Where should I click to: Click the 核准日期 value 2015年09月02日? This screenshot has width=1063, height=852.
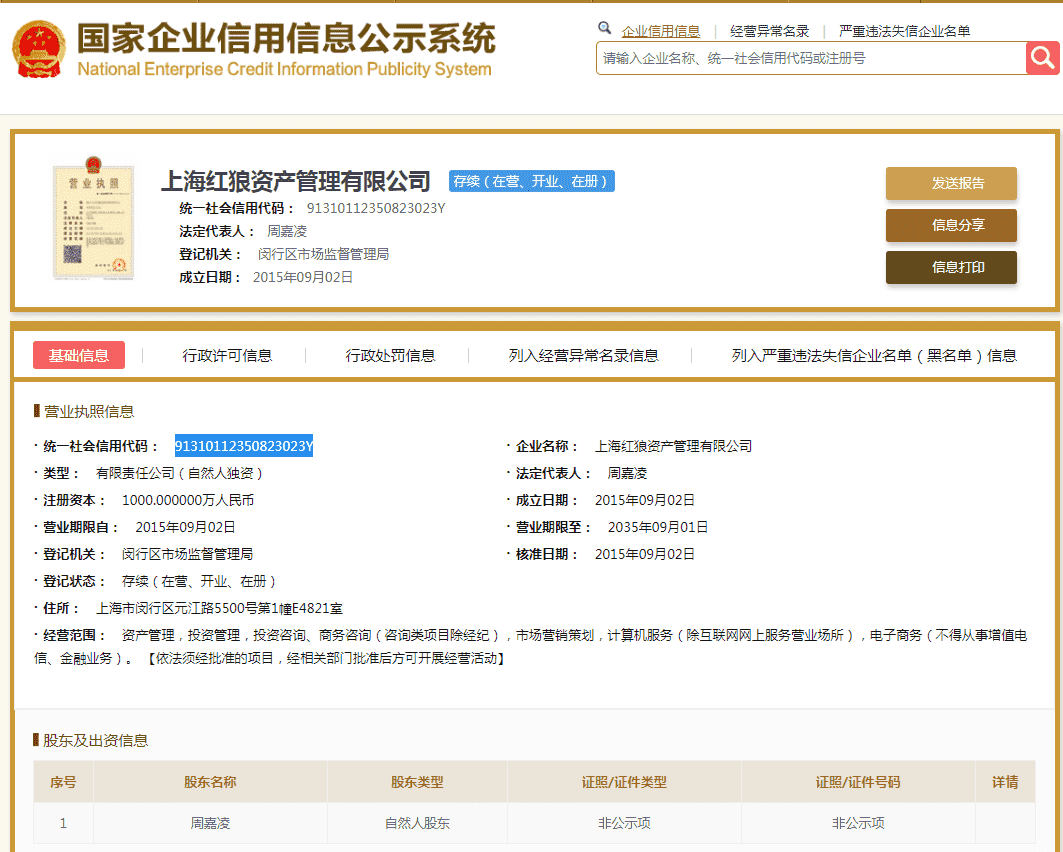[x=645, y=554]
